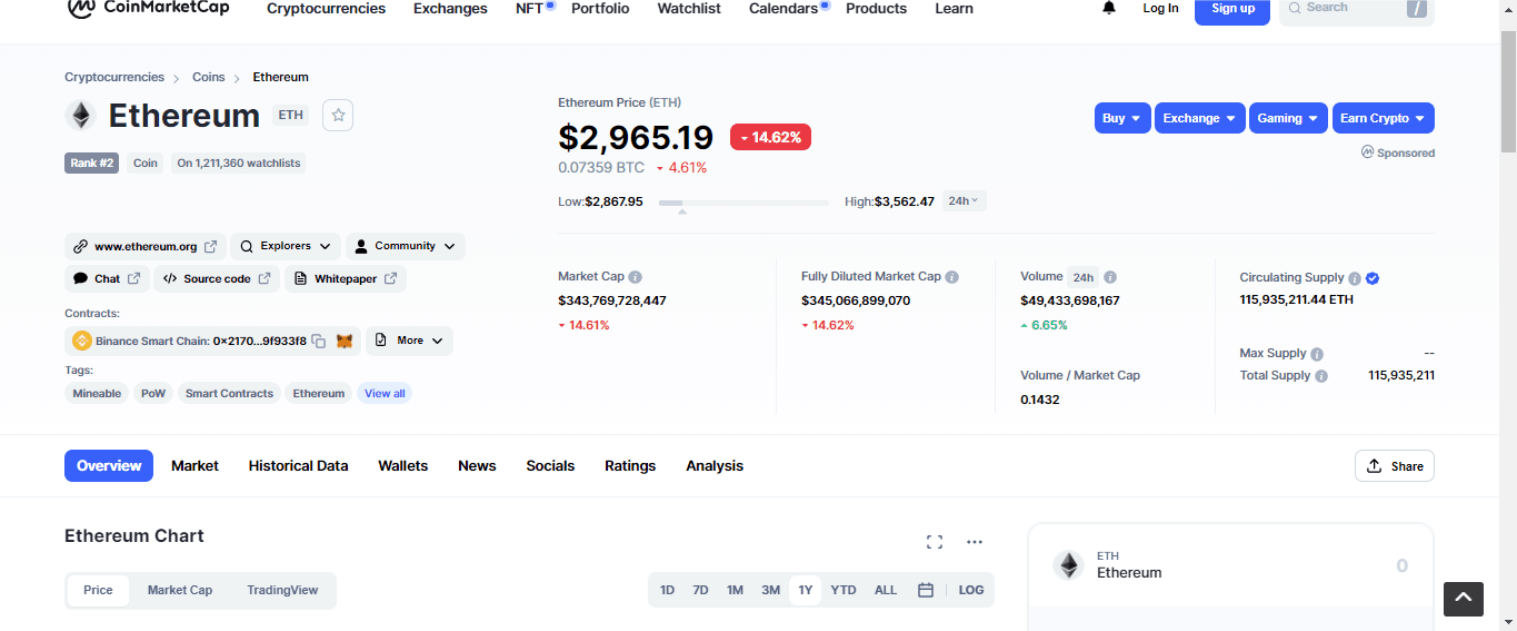Screen dimensions: 1517x631
Task: Open the News tab
Action: pos(477,466)
